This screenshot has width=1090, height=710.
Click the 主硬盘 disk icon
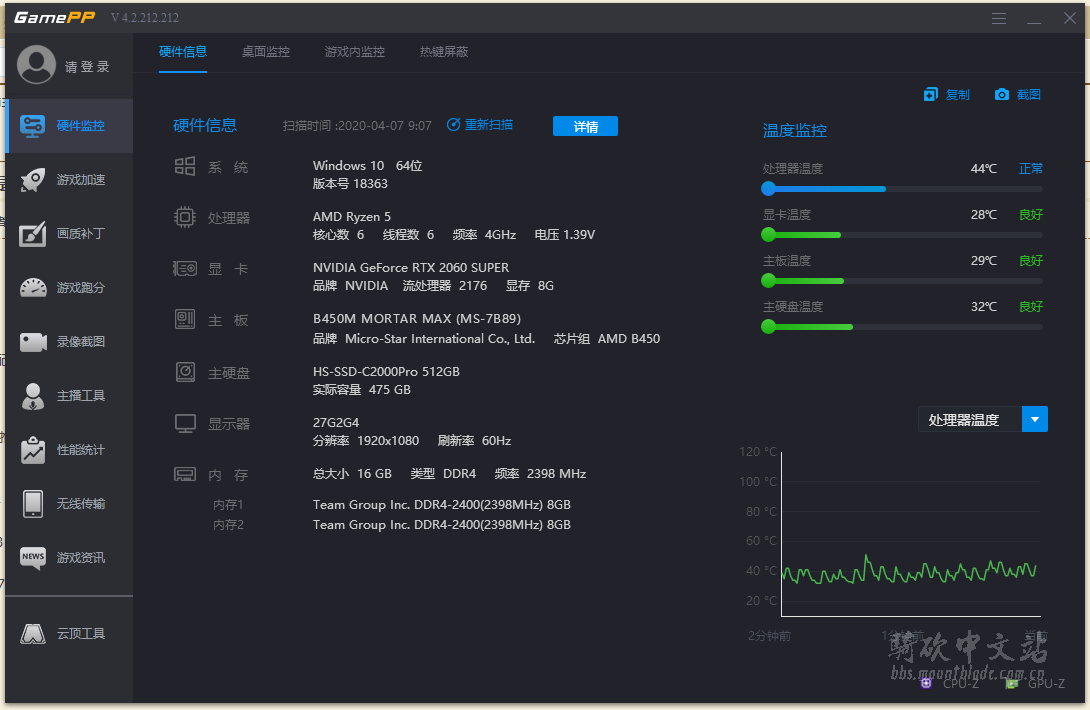[185, 372]
